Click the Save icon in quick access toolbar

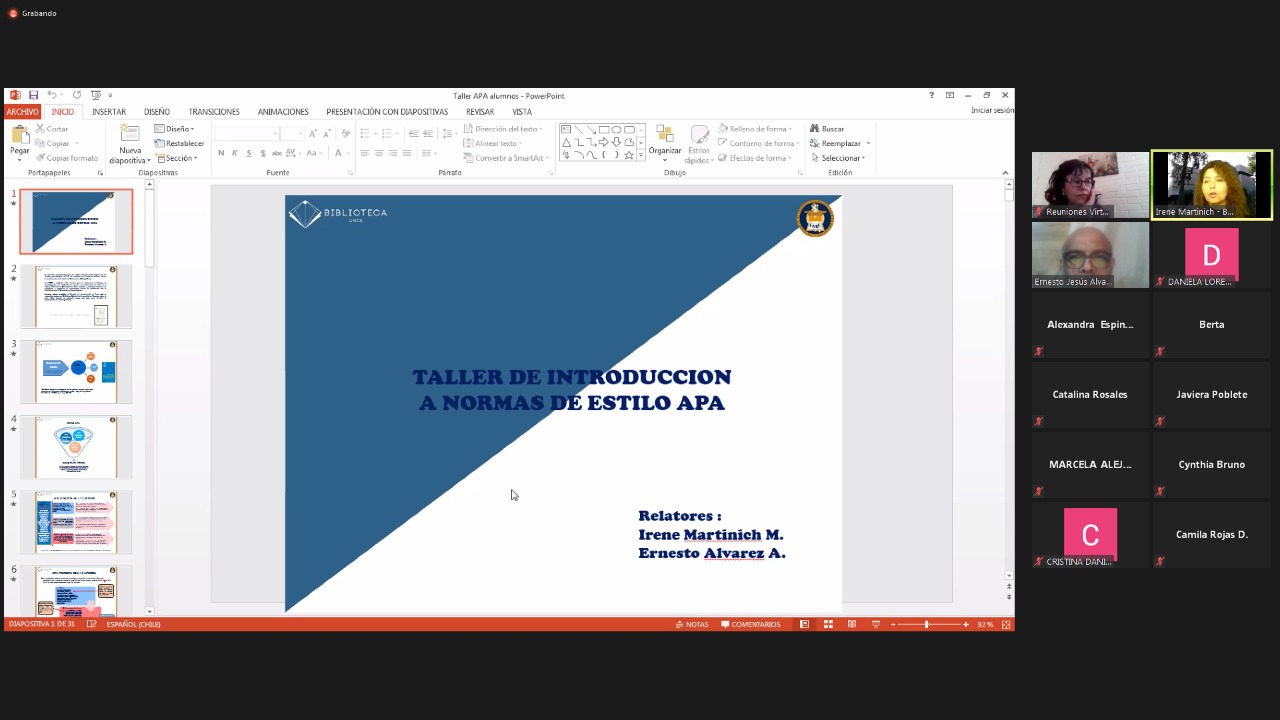tap(33, 95)
